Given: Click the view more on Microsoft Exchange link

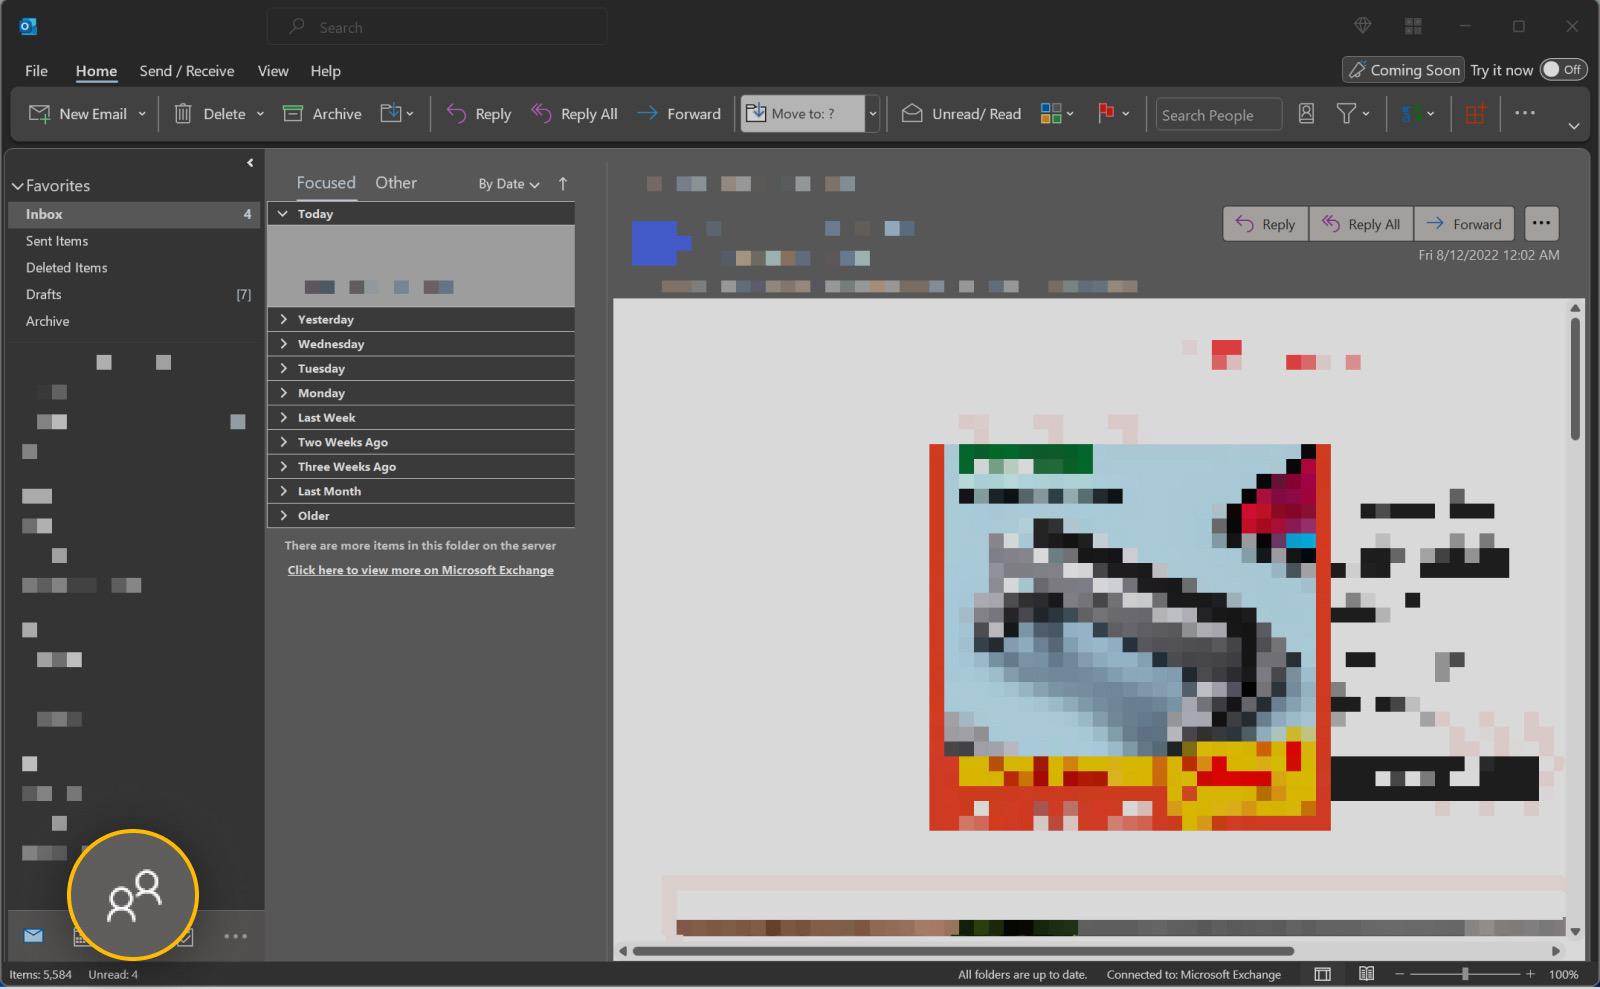Looking at the screenshot, I should pos(420,570).
